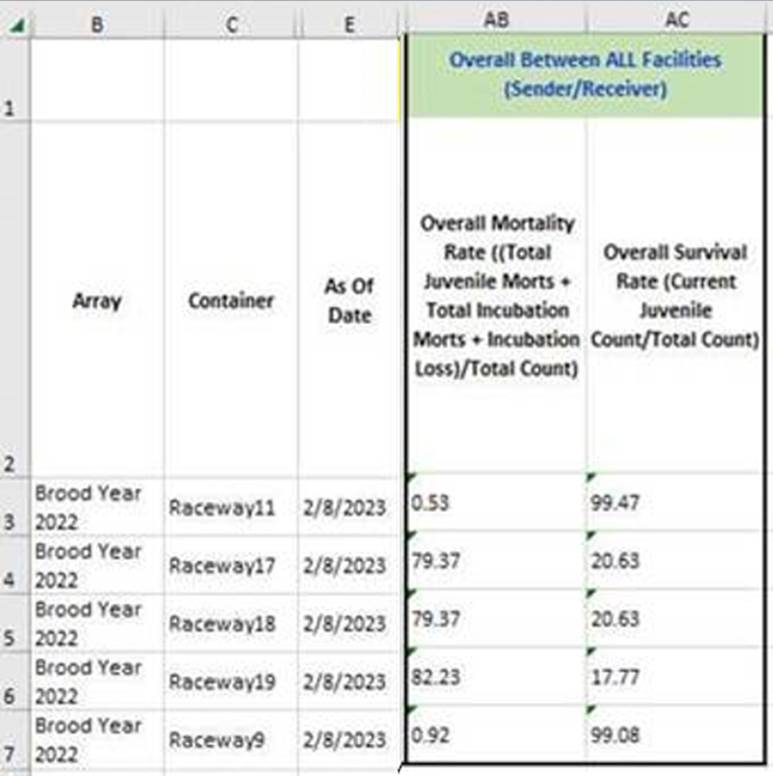Screen dimensions: 773x776
Task: Select column E header
Action: click(x=349, y=24)
